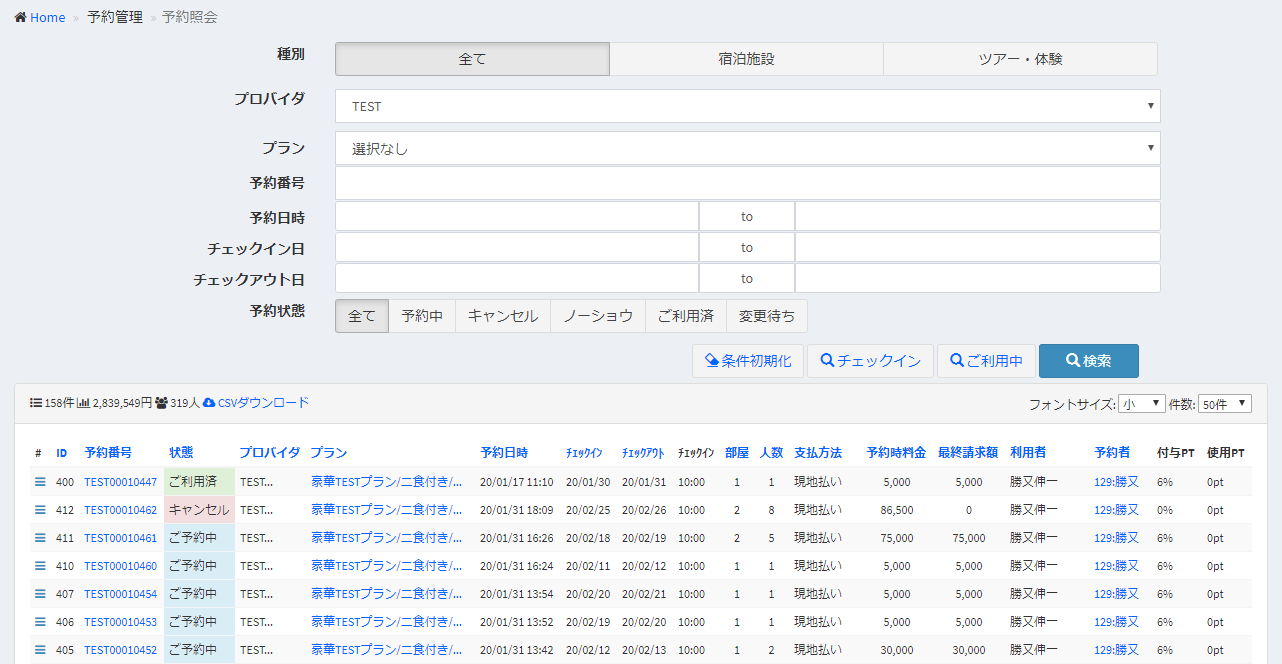Sort table by 状態 column header
Viewport: 1282px width, 664px height.
pos(181,453)
